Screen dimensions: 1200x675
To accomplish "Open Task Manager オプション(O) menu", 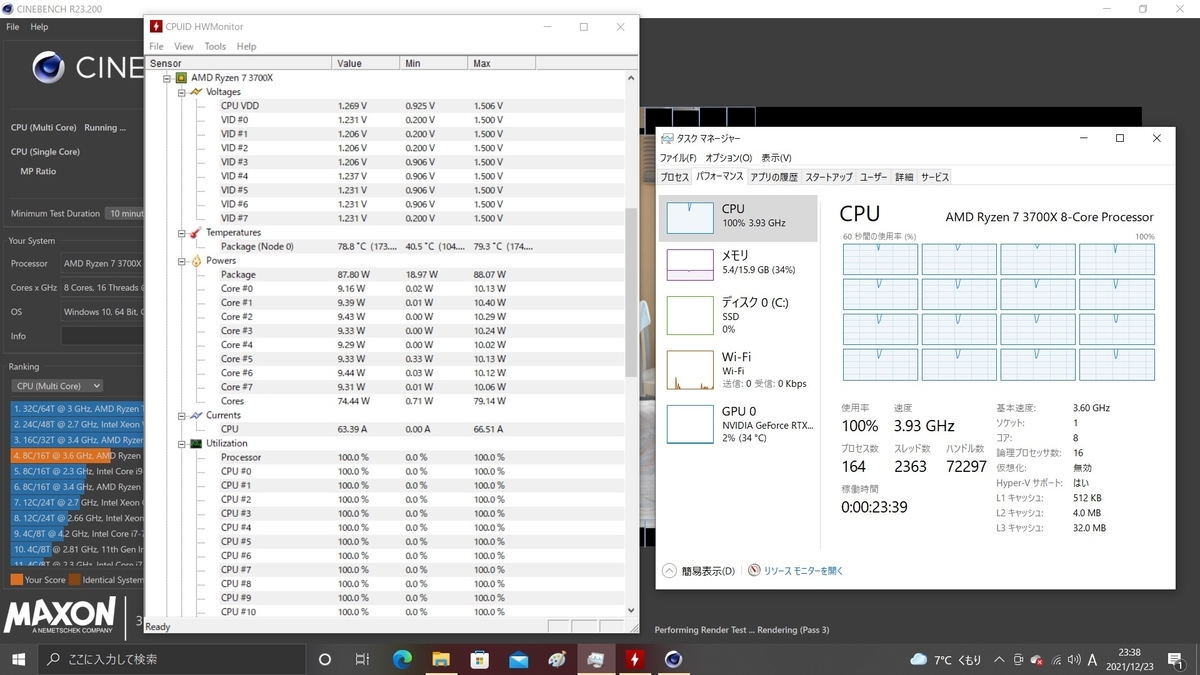I will 729,158.
